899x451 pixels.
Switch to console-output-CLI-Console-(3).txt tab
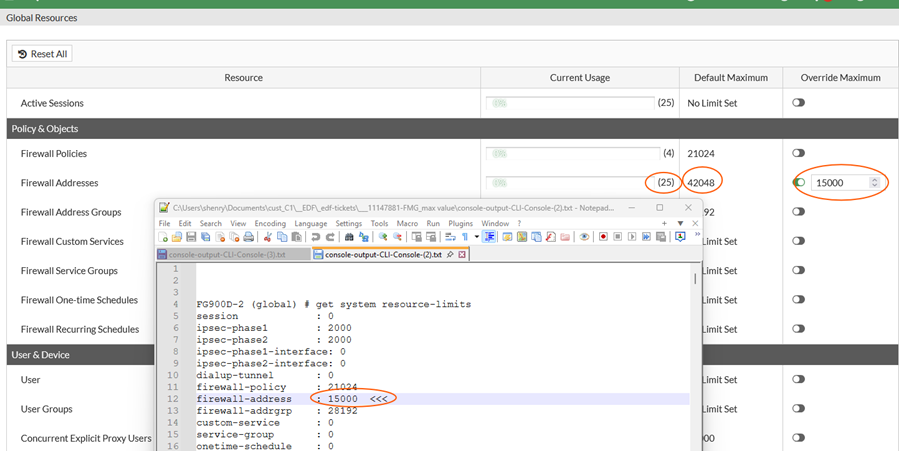pos(226,255)
